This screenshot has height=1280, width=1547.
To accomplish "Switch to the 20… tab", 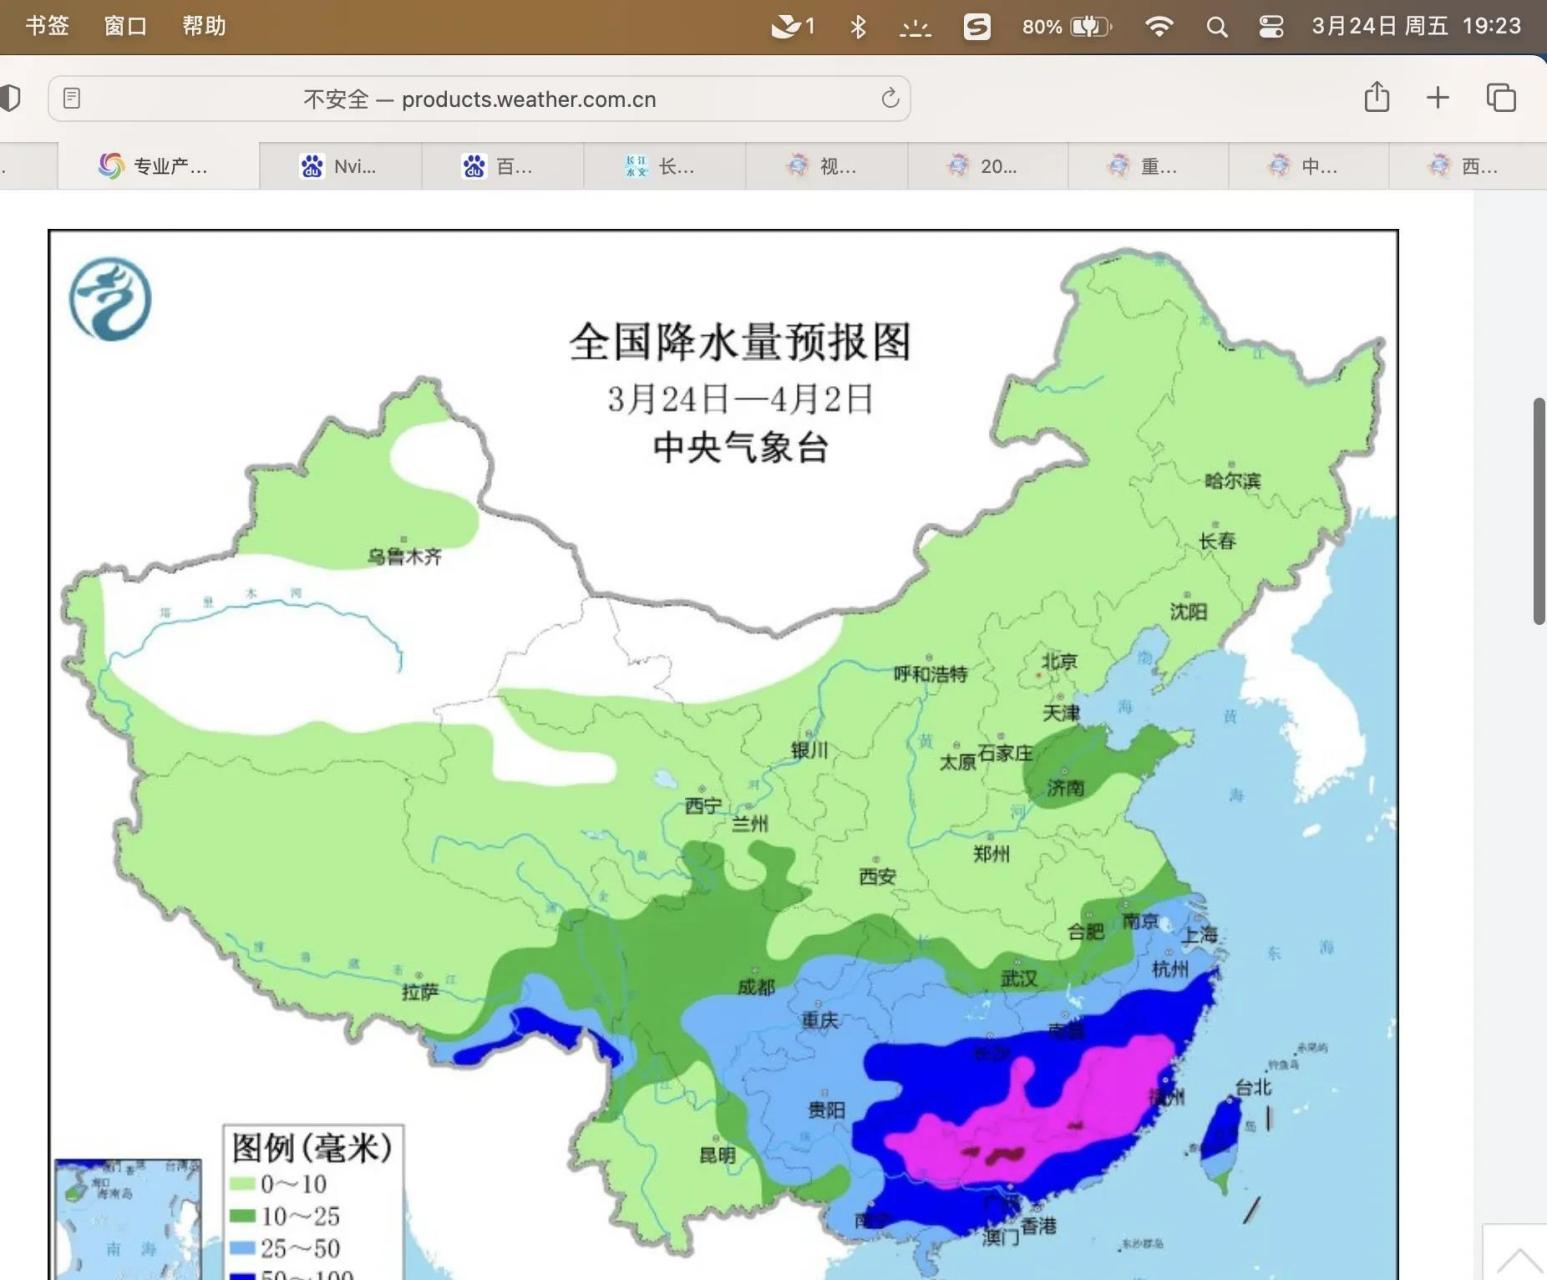I will (x=987, y=166).
